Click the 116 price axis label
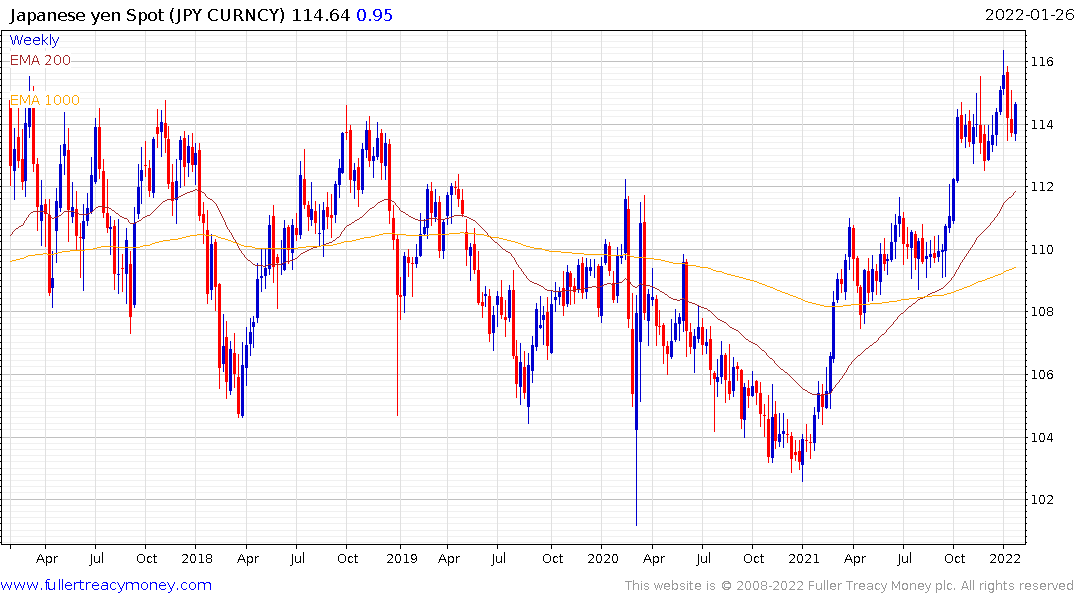The width and height of the screenshot is (1075, 600). pyautogui.click(x=1043, y=62)
